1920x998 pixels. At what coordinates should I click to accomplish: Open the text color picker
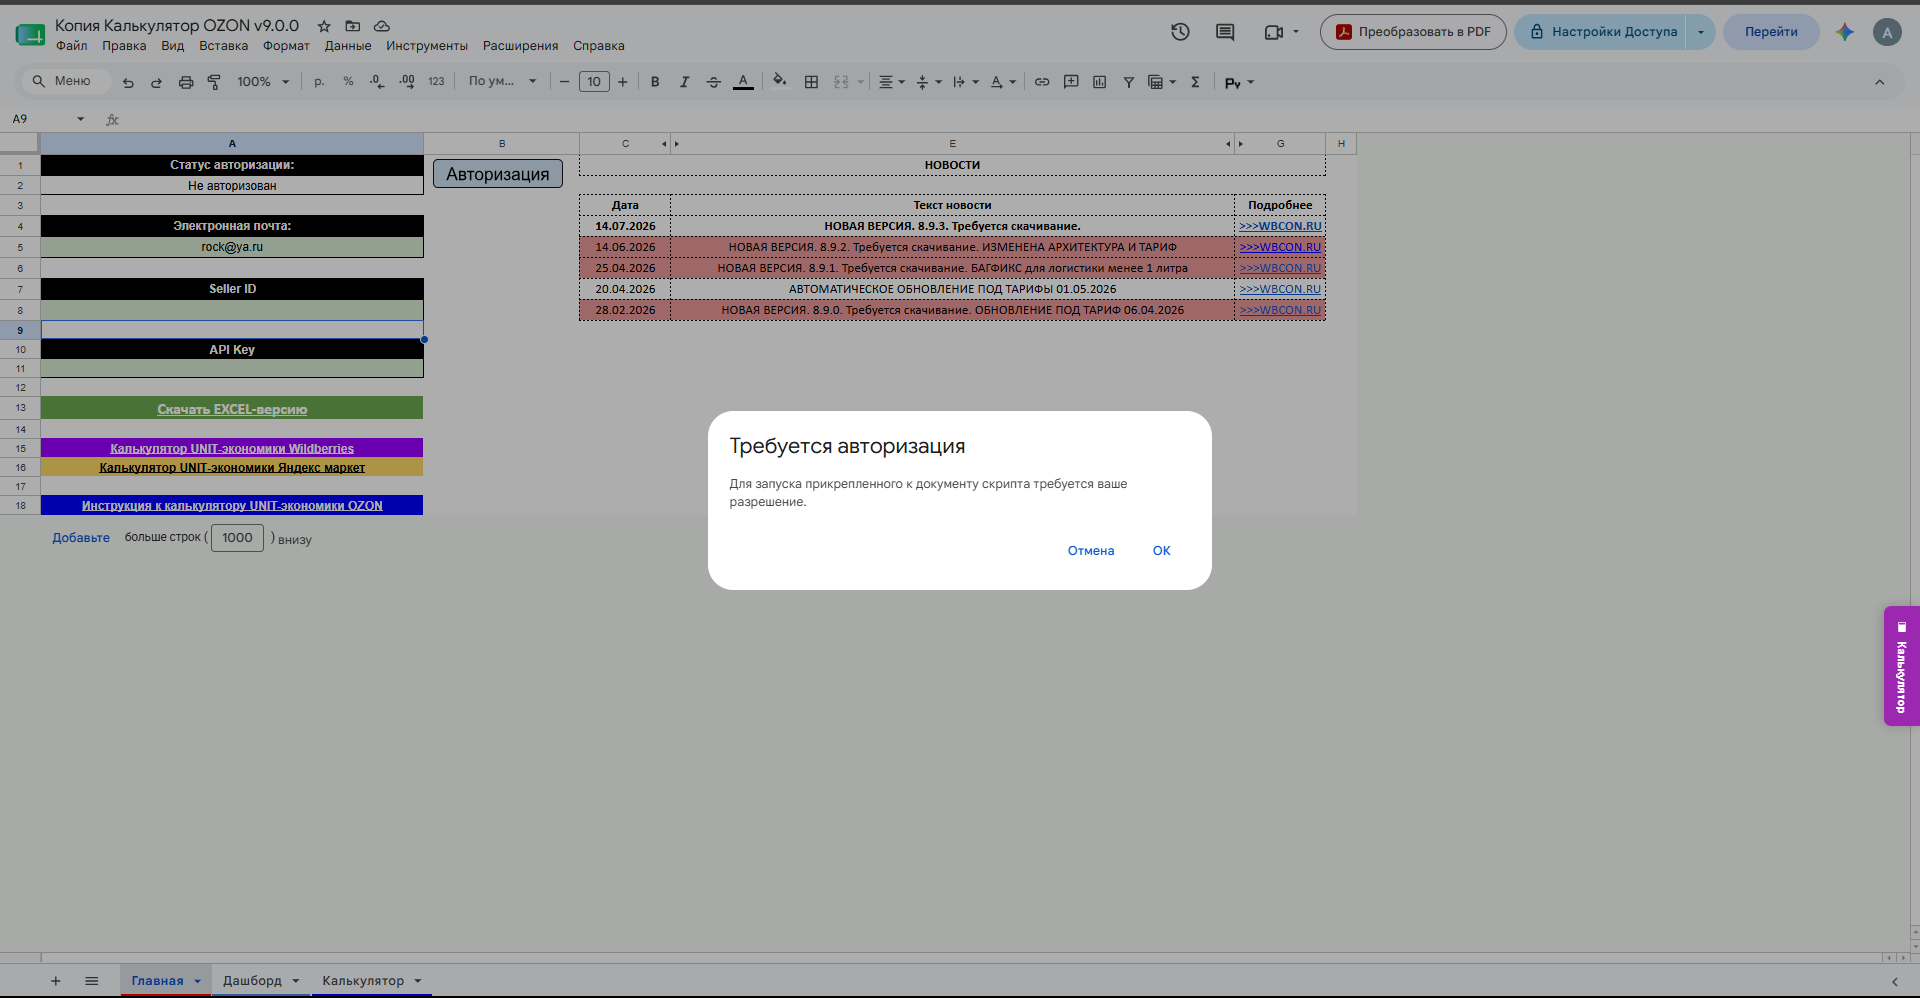pos(743,82)
